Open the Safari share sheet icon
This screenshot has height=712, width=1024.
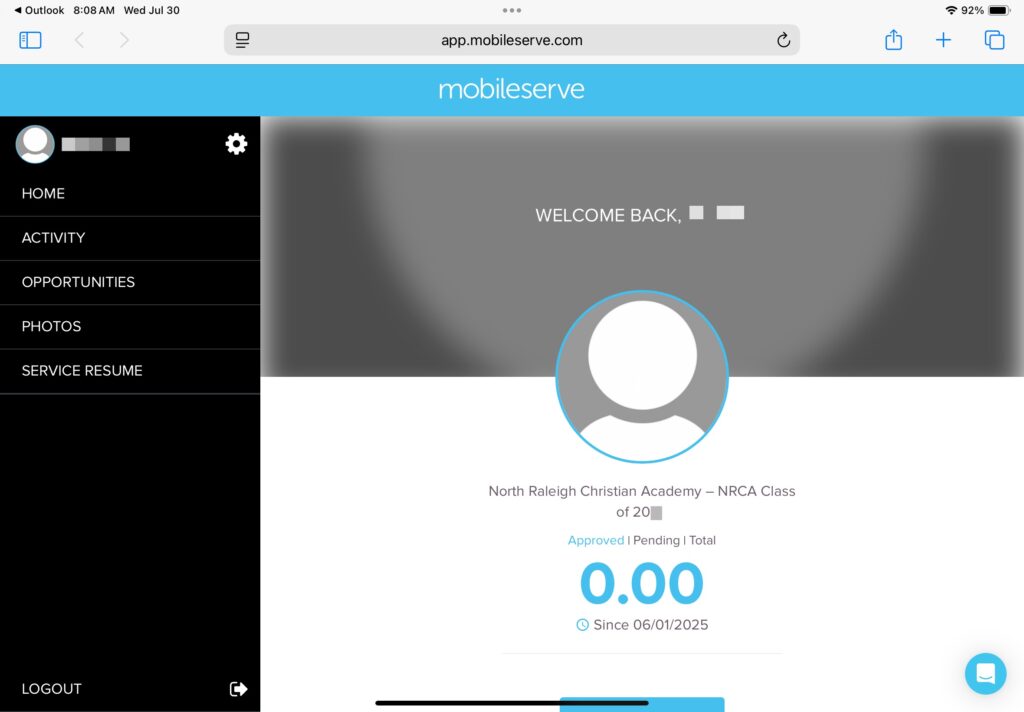[x=893, y=40]
